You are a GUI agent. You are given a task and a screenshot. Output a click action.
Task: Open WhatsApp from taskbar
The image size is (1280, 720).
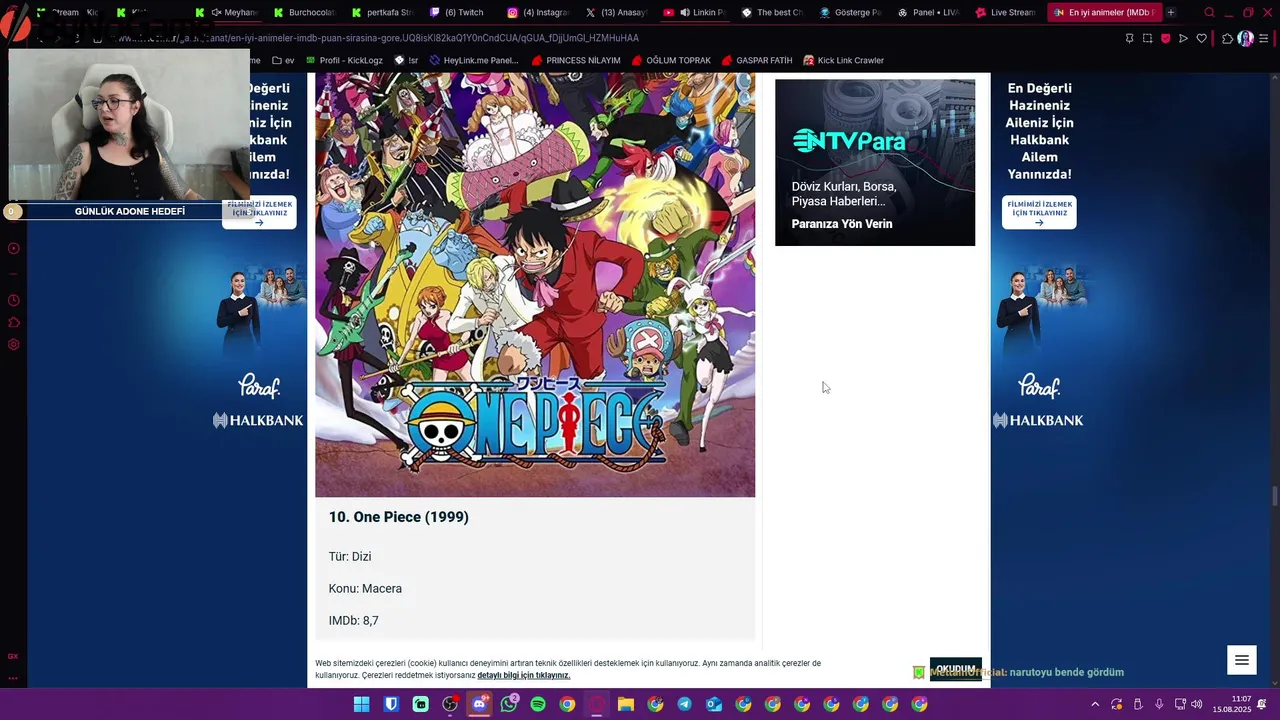pyautogui.click(x=509, y=704)
